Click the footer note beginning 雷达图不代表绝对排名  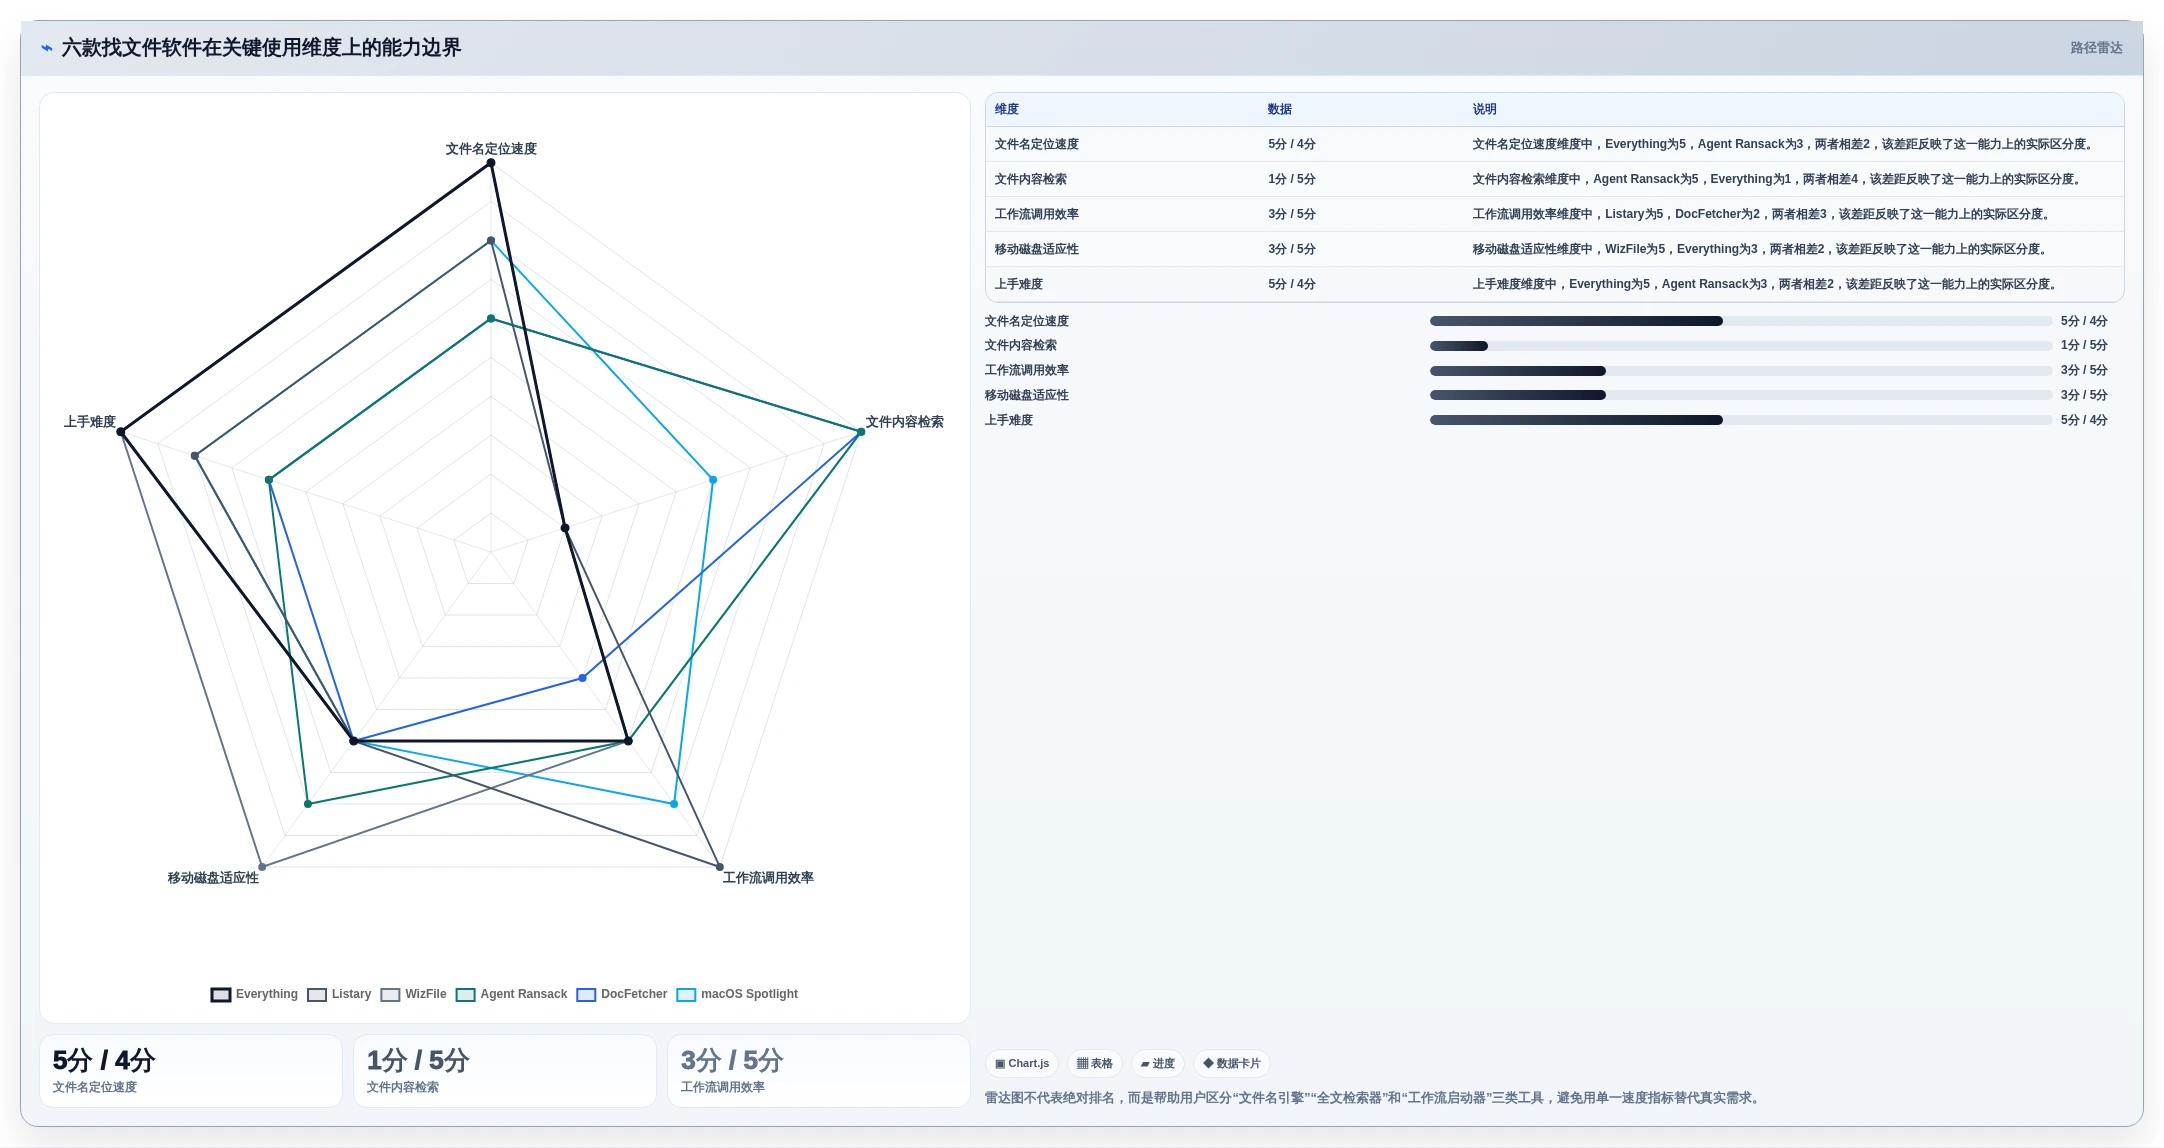click(x=1374, y=1098)
